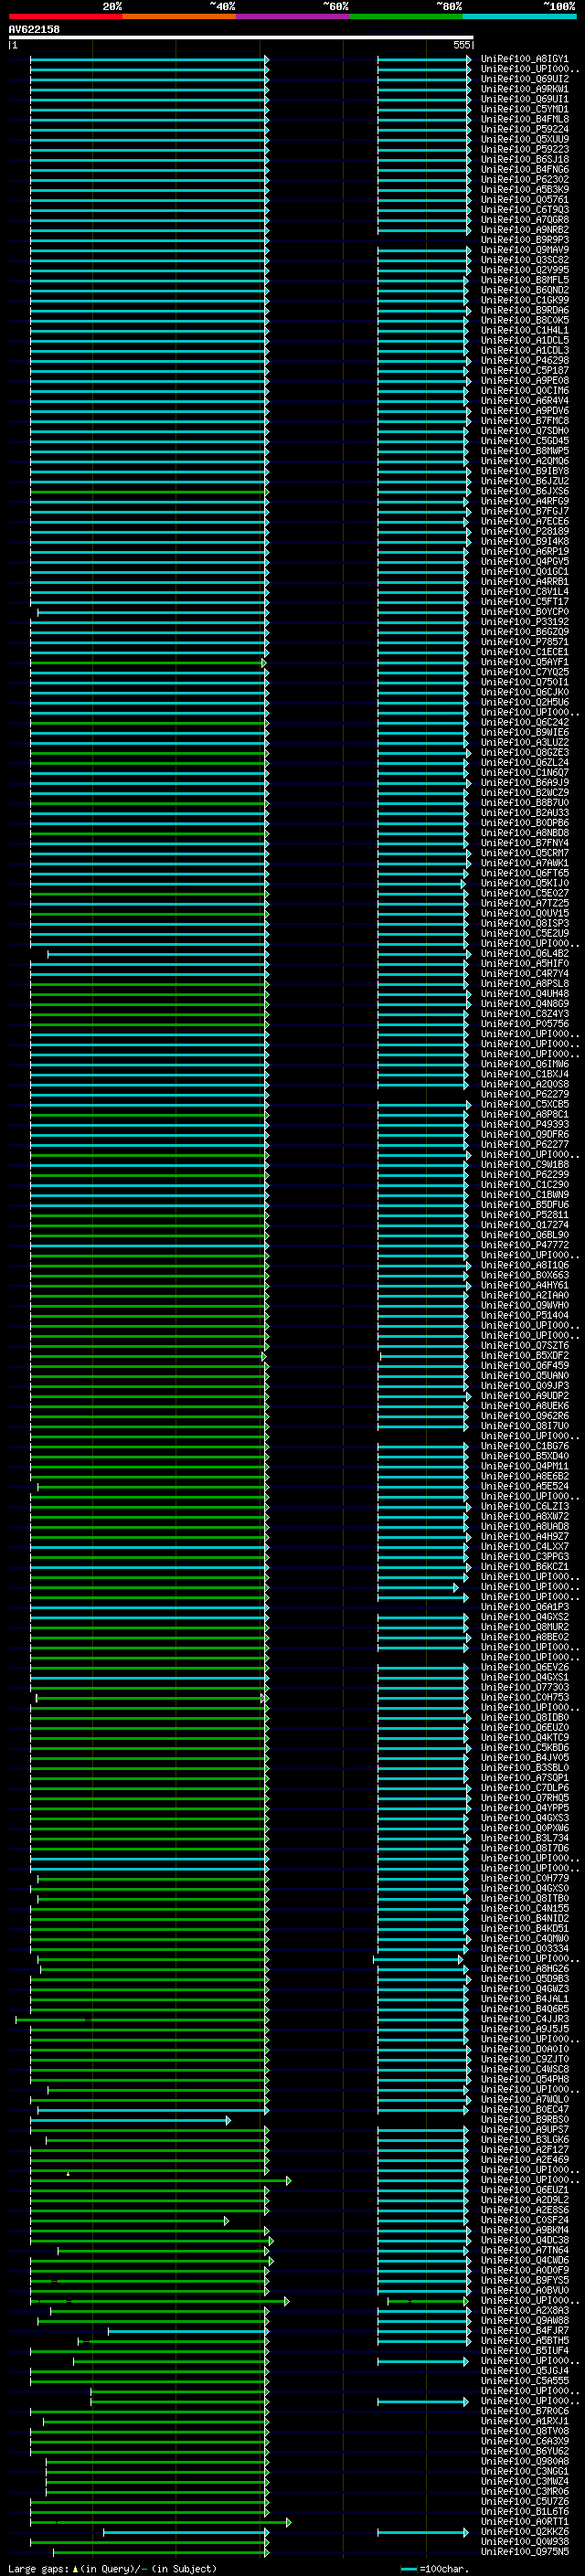Image resolution: width=585 pixels, height=2576 pixels.
Task: Select the UniRef100_A8HG26 hit
Action: 524,1969
